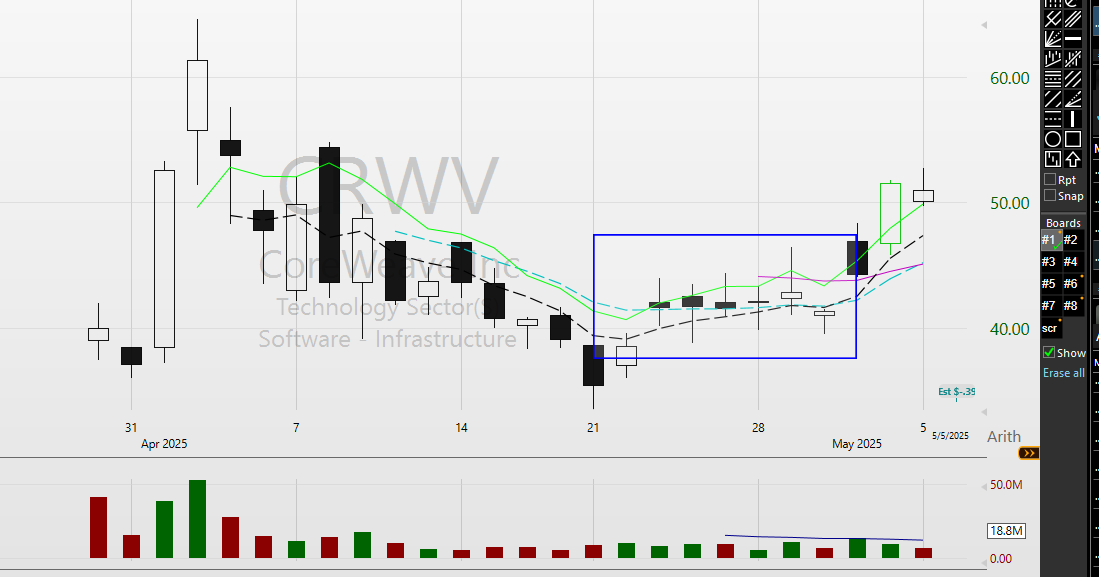Click the 18.8M volume value label
The height and width of the screenshot is (577, 1099).
(1006, 531)
